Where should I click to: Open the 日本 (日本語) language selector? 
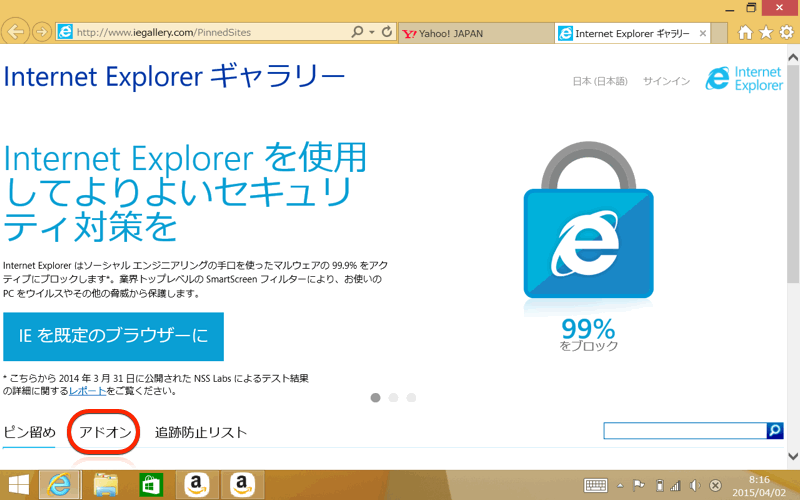pos(601,81)
